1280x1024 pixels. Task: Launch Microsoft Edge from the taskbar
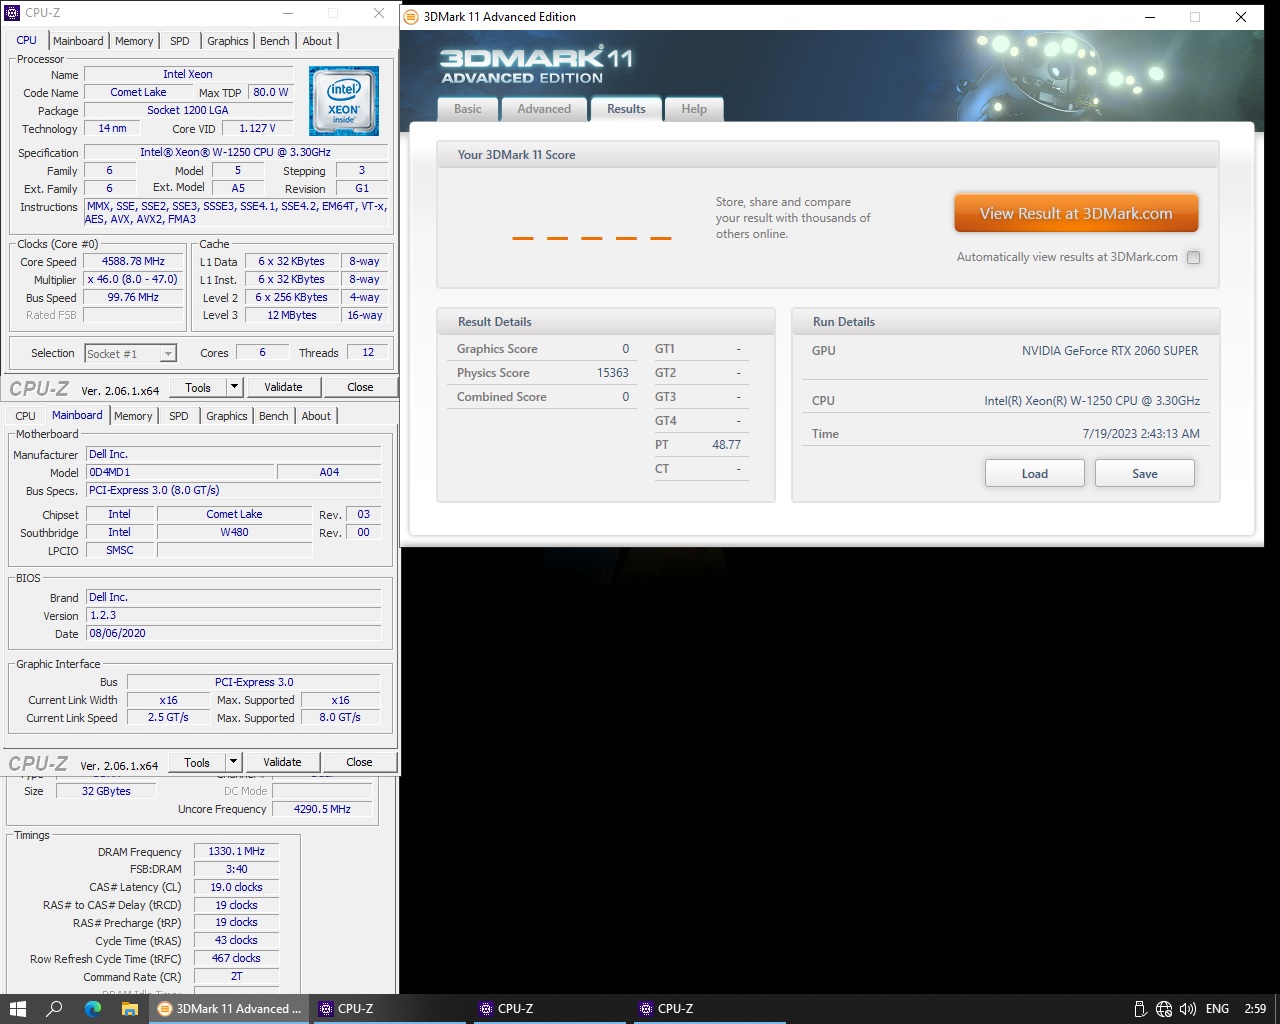point(93,1008)
